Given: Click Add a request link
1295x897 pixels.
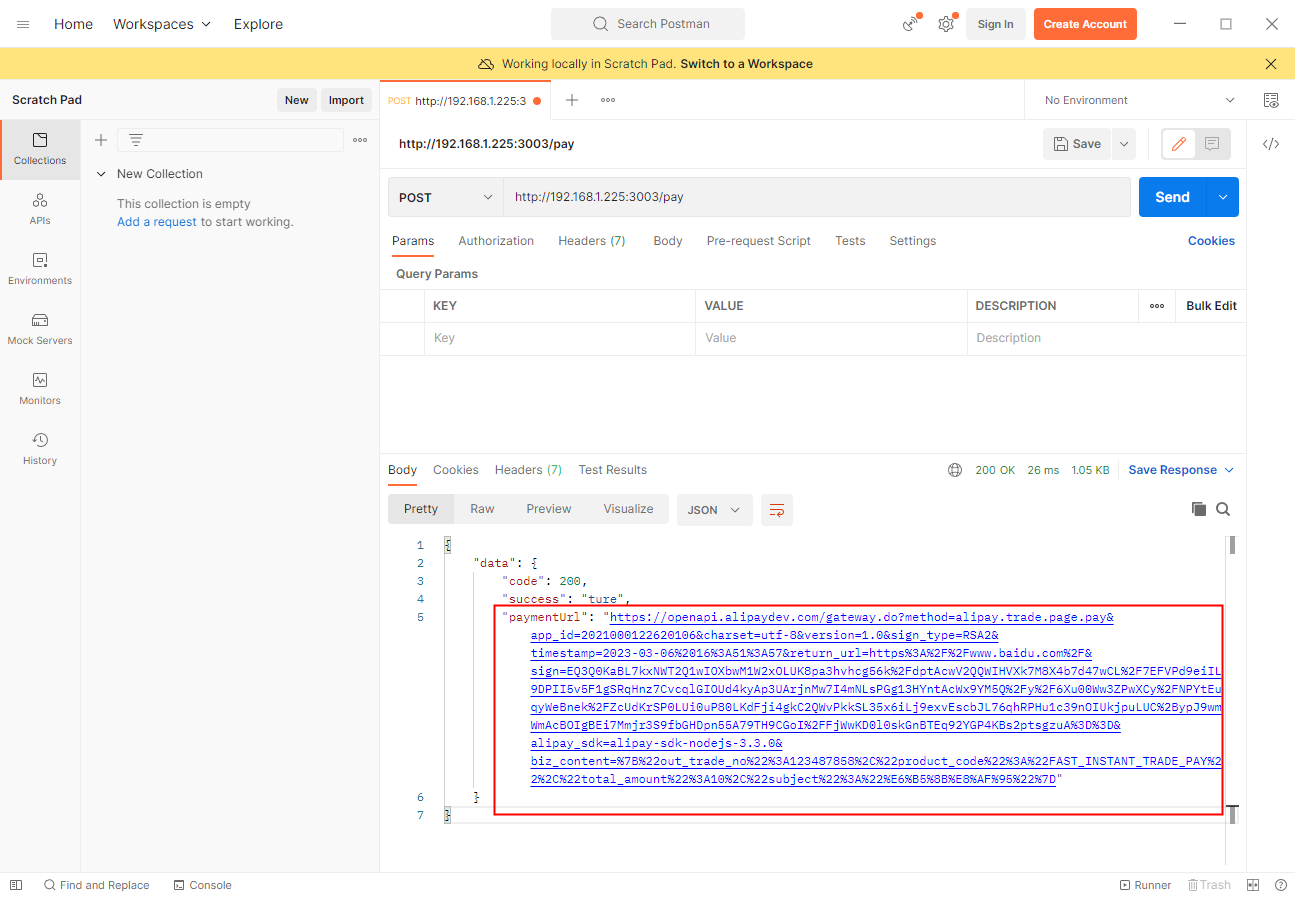Looking at the screenshot, I should 157,222.
